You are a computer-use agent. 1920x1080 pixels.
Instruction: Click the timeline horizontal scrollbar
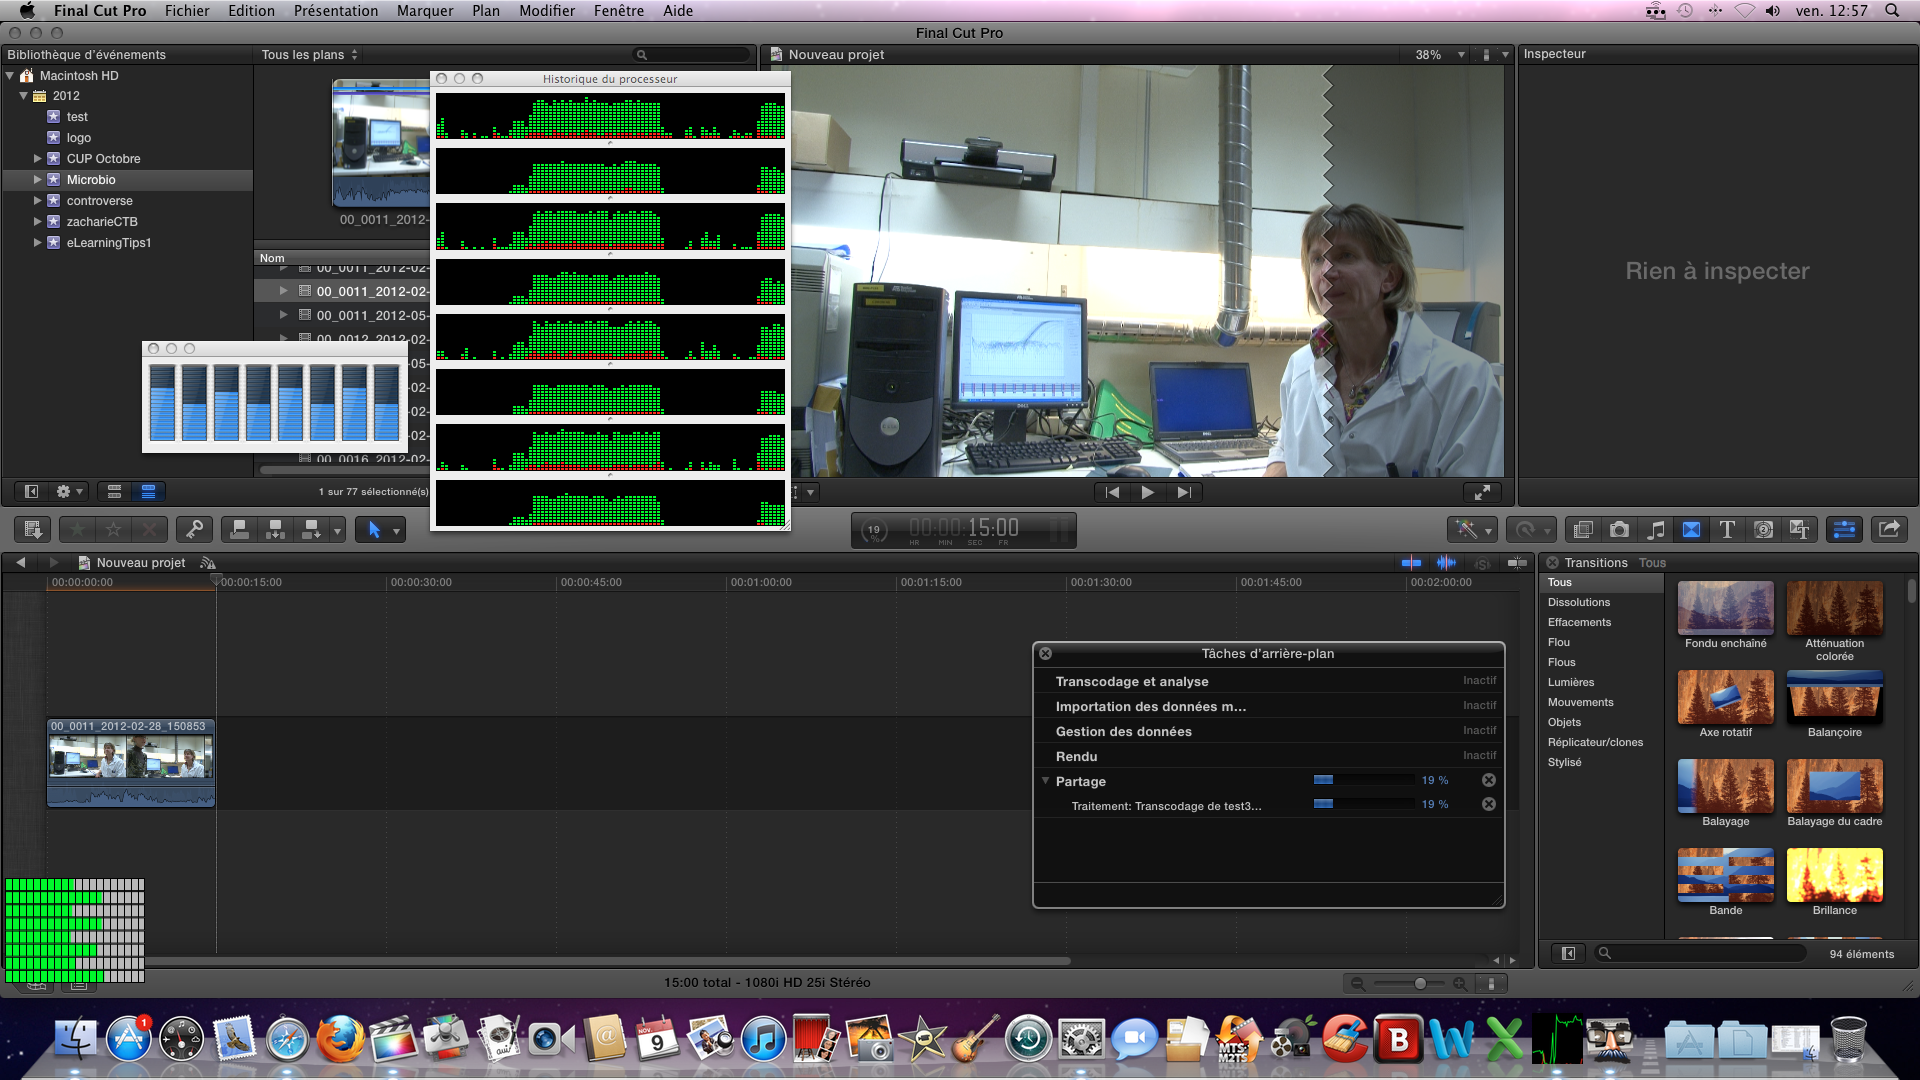[608, 961]
